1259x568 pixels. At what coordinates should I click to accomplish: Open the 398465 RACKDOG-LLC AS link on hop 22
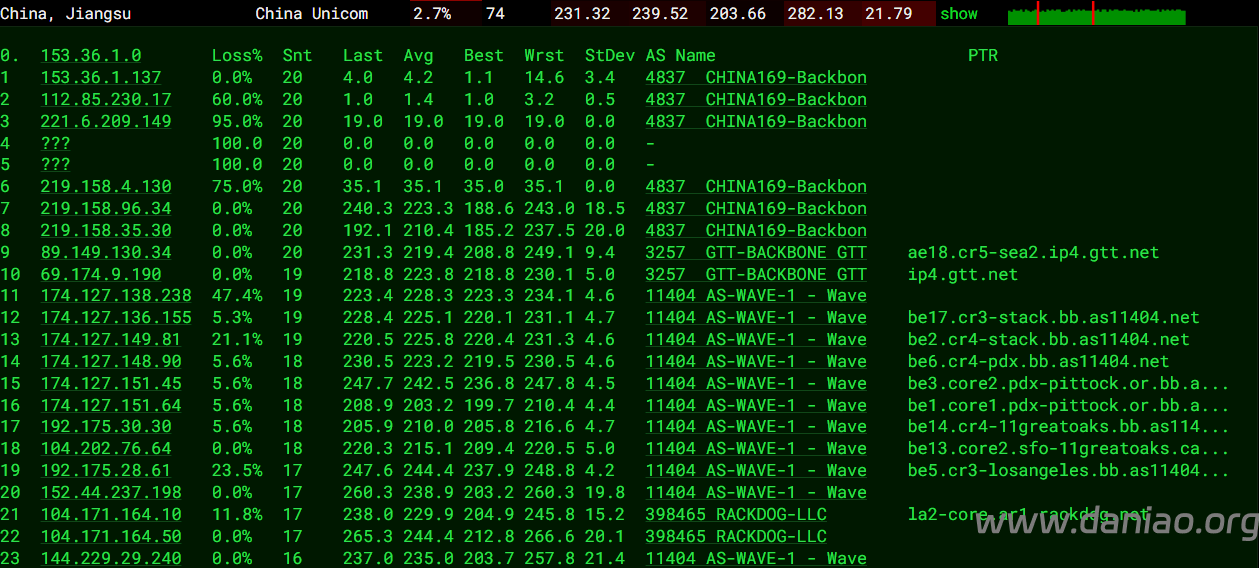coord(736,536)
